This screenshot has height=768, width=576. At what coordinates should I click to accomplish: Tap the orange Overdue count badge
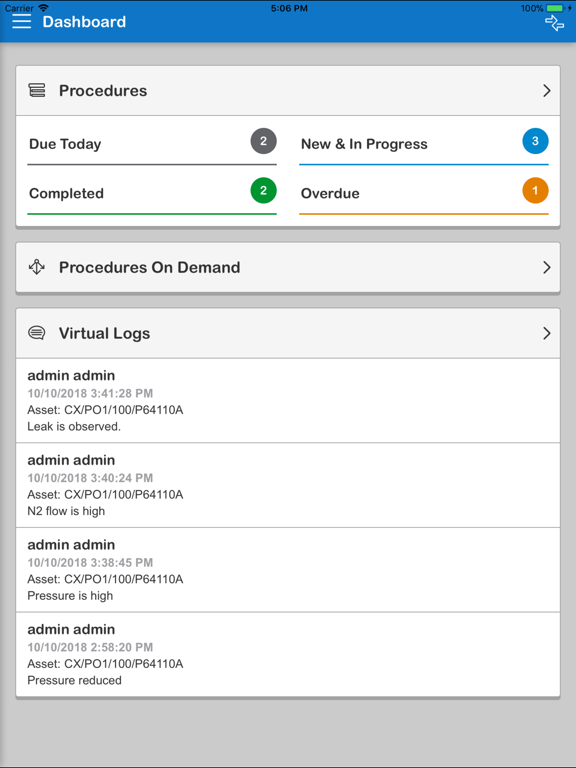(x=535, y=190)
